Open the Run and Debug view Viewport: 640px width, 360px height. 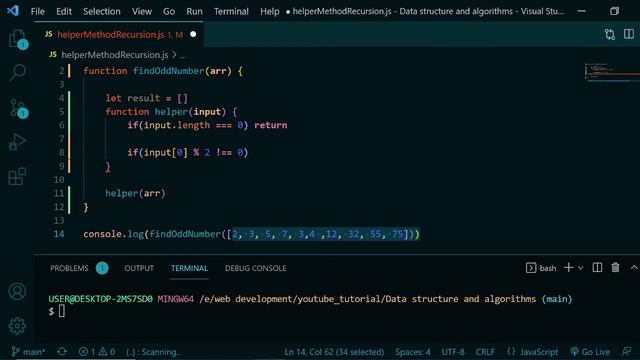[x=17, y=142]
